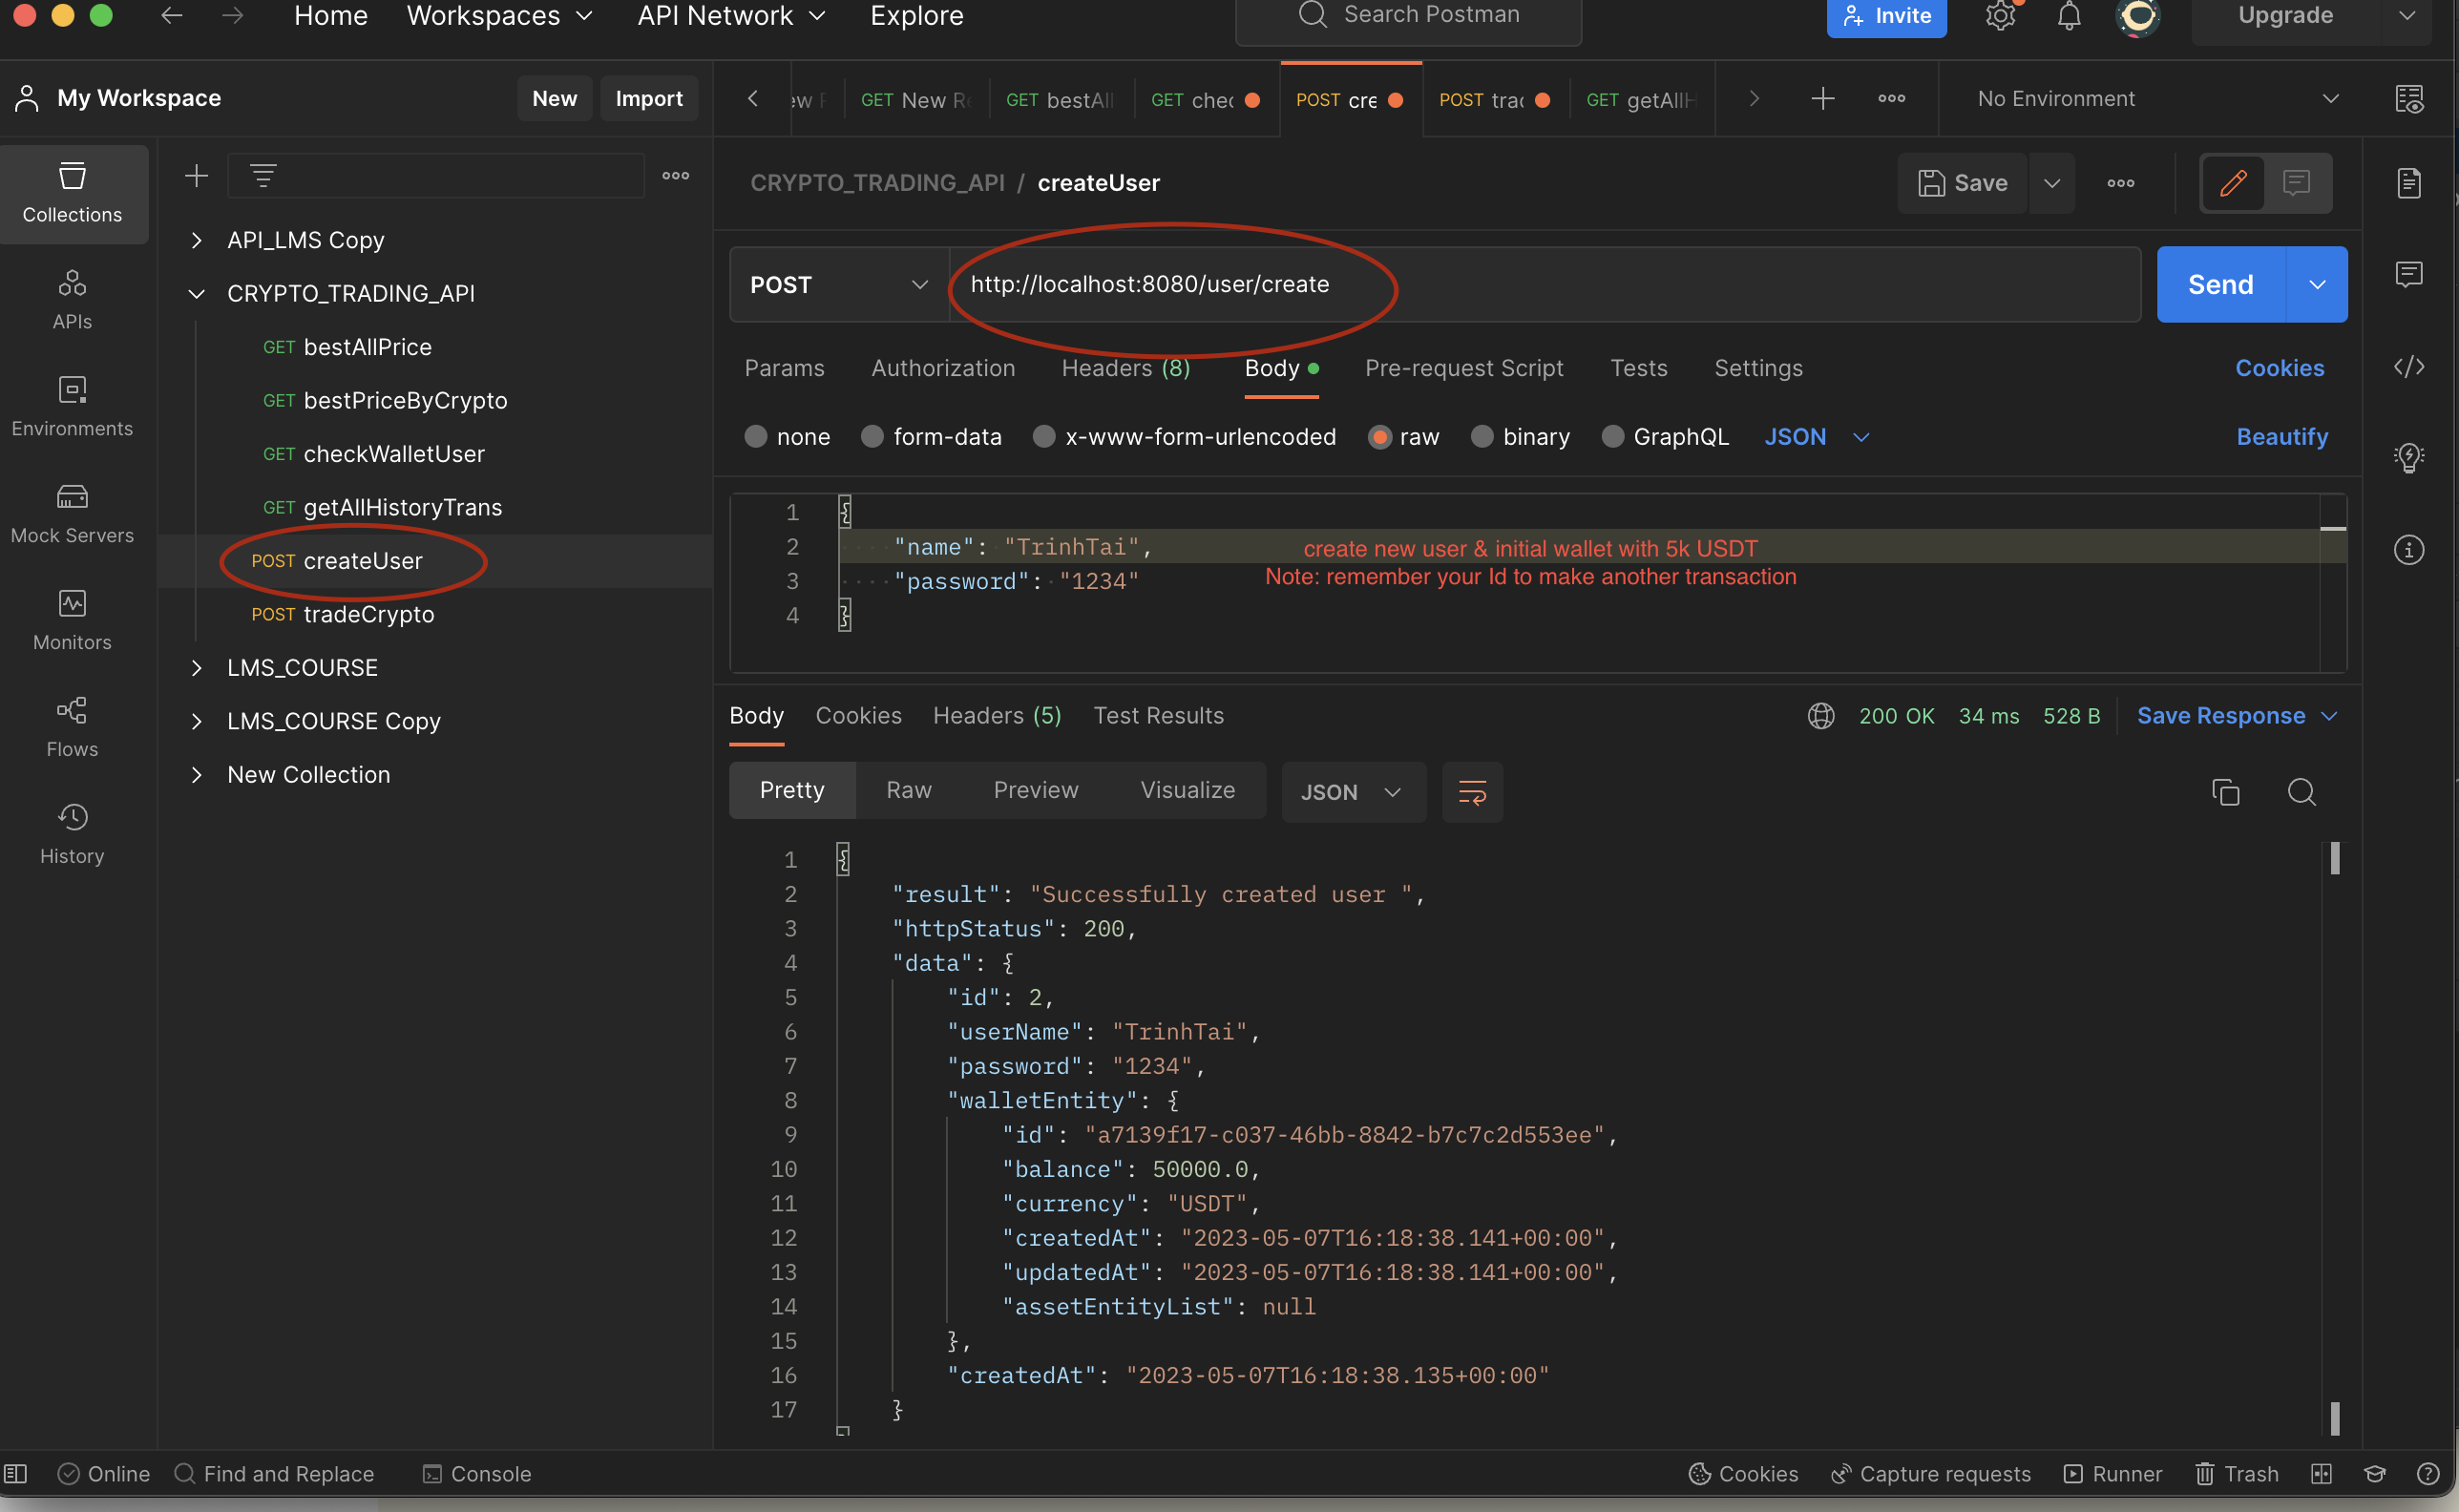
Task: Open the No Environment dropdown
Action: click(x=2148, y=98)
